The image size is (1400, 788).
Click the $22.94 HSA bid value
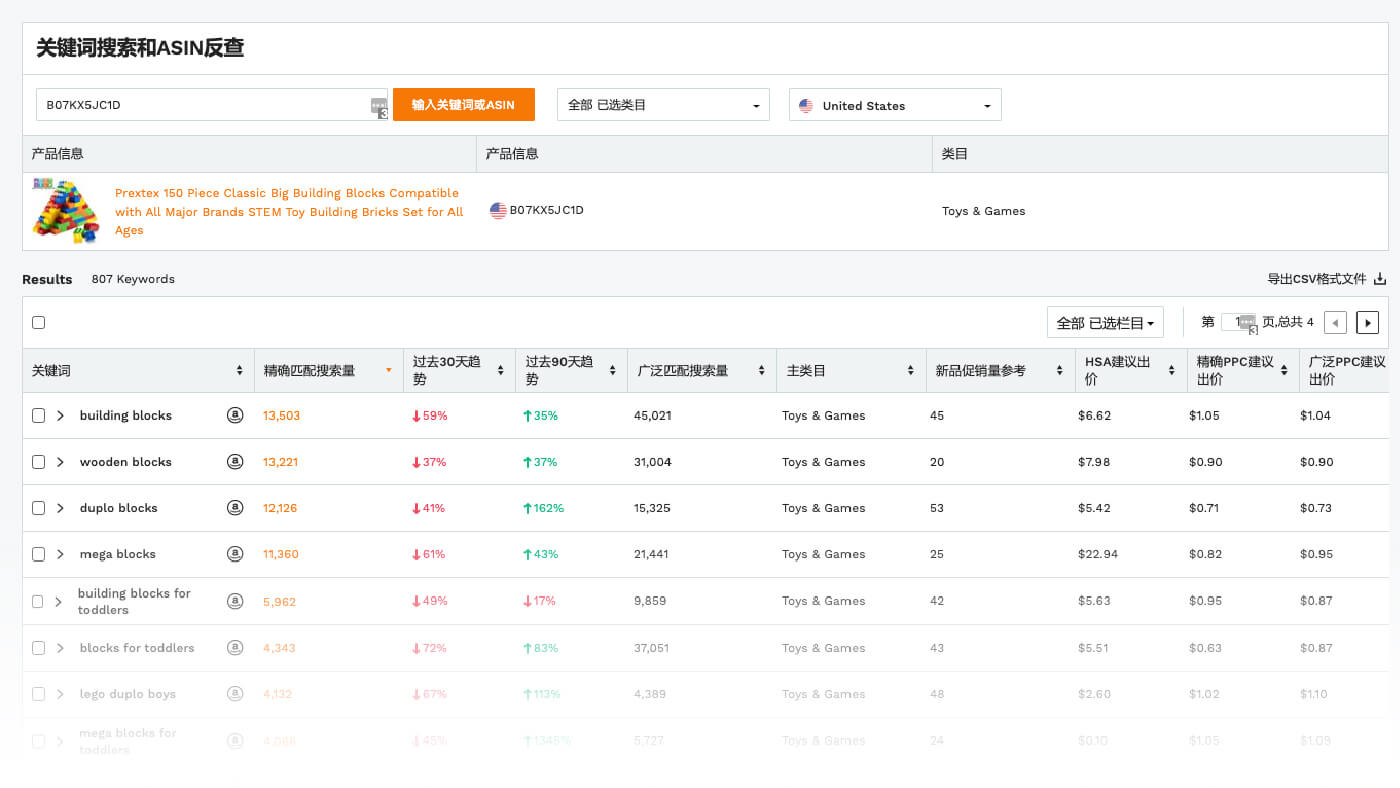(x=1098, y=554)
